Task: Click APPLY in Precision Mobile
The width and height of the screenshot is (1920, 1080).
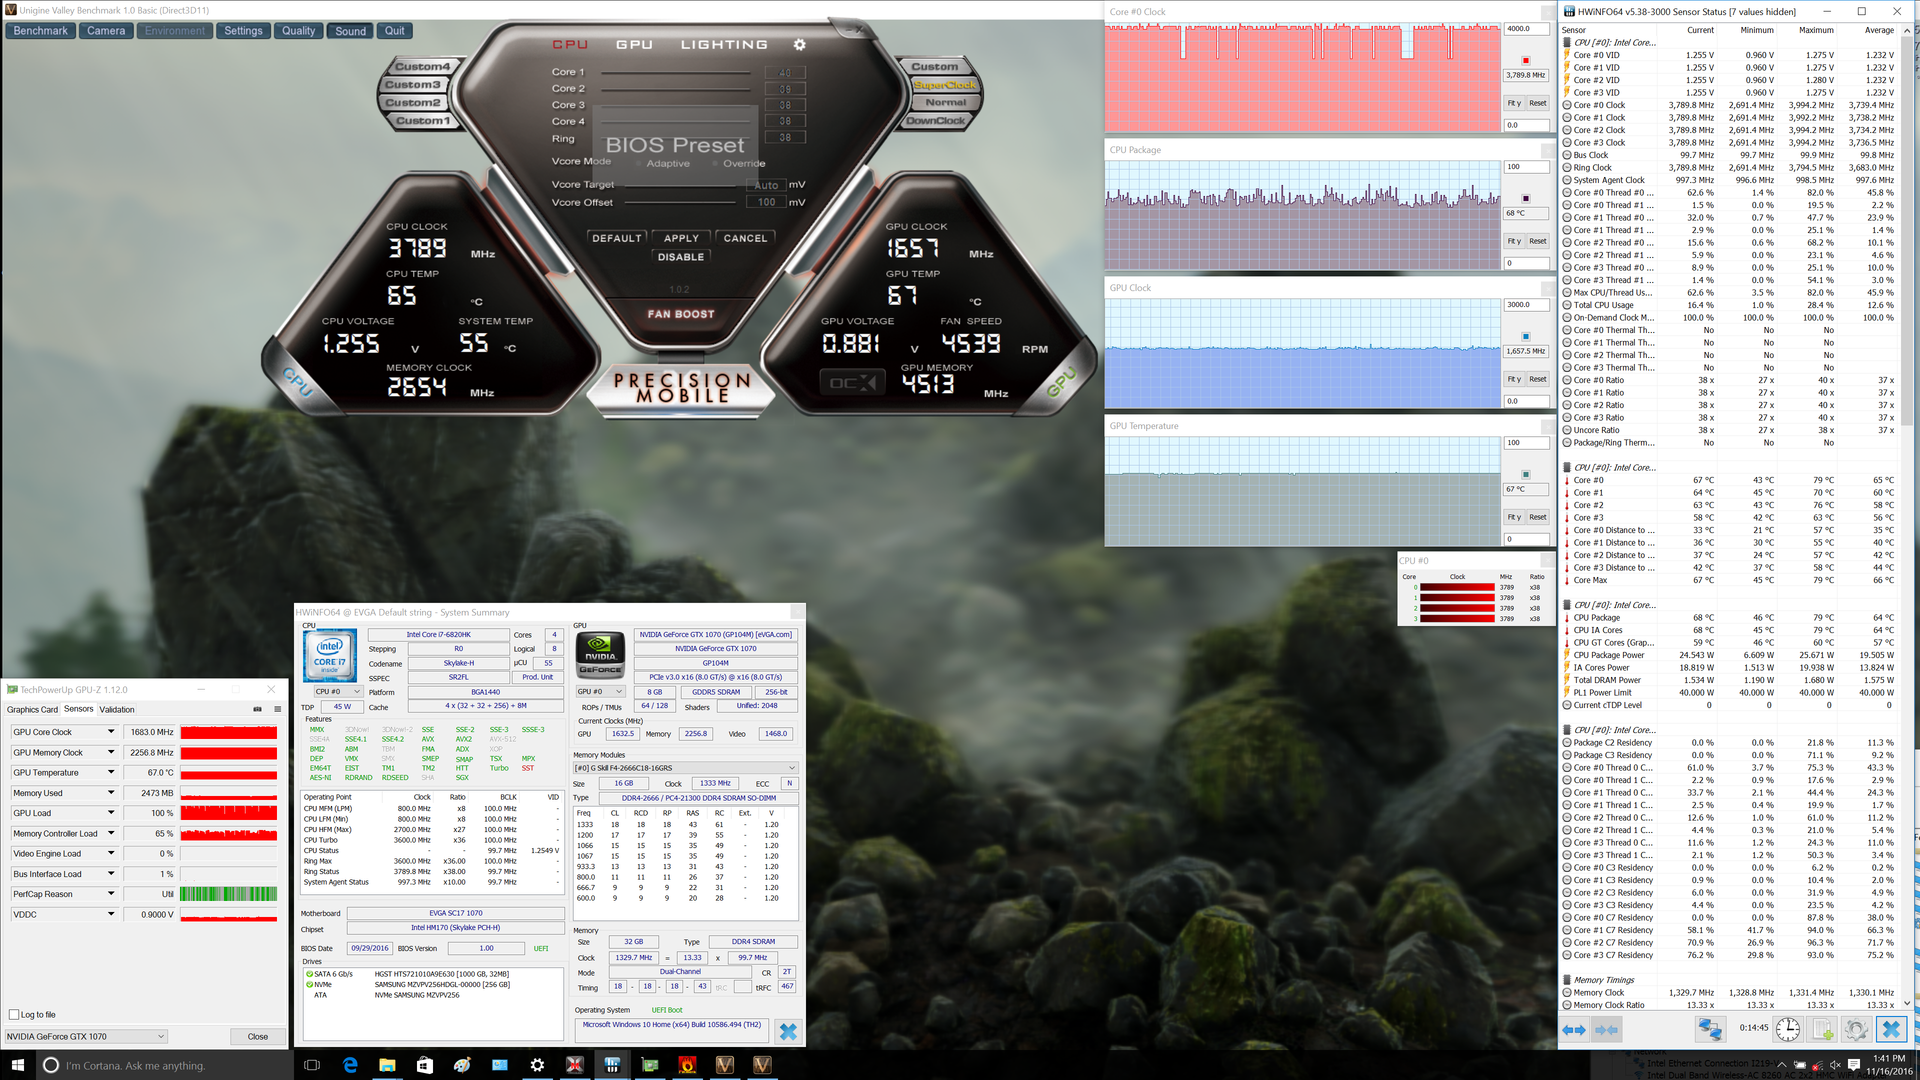Action: 681,238
